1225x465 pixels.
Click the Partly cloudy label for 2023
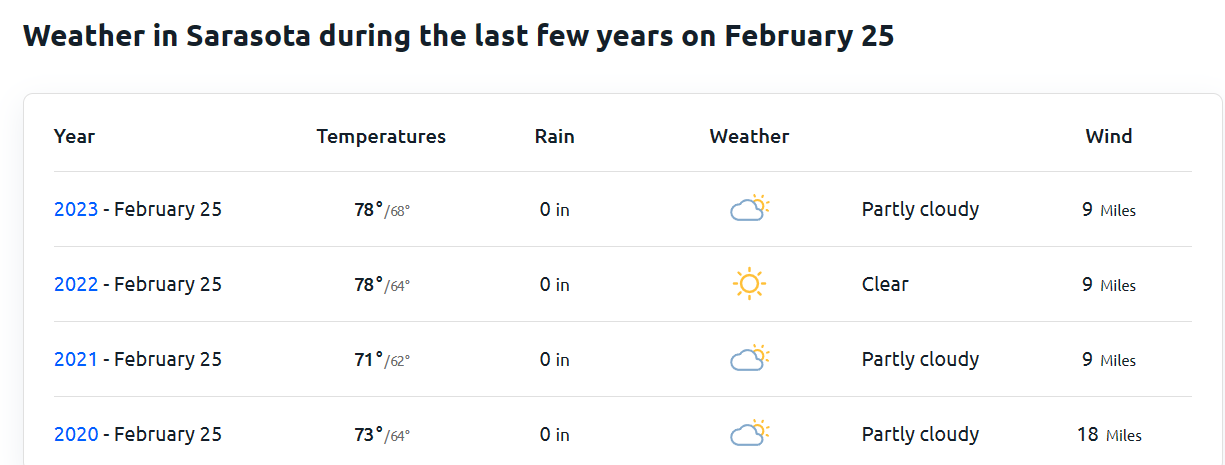(920, 209)
